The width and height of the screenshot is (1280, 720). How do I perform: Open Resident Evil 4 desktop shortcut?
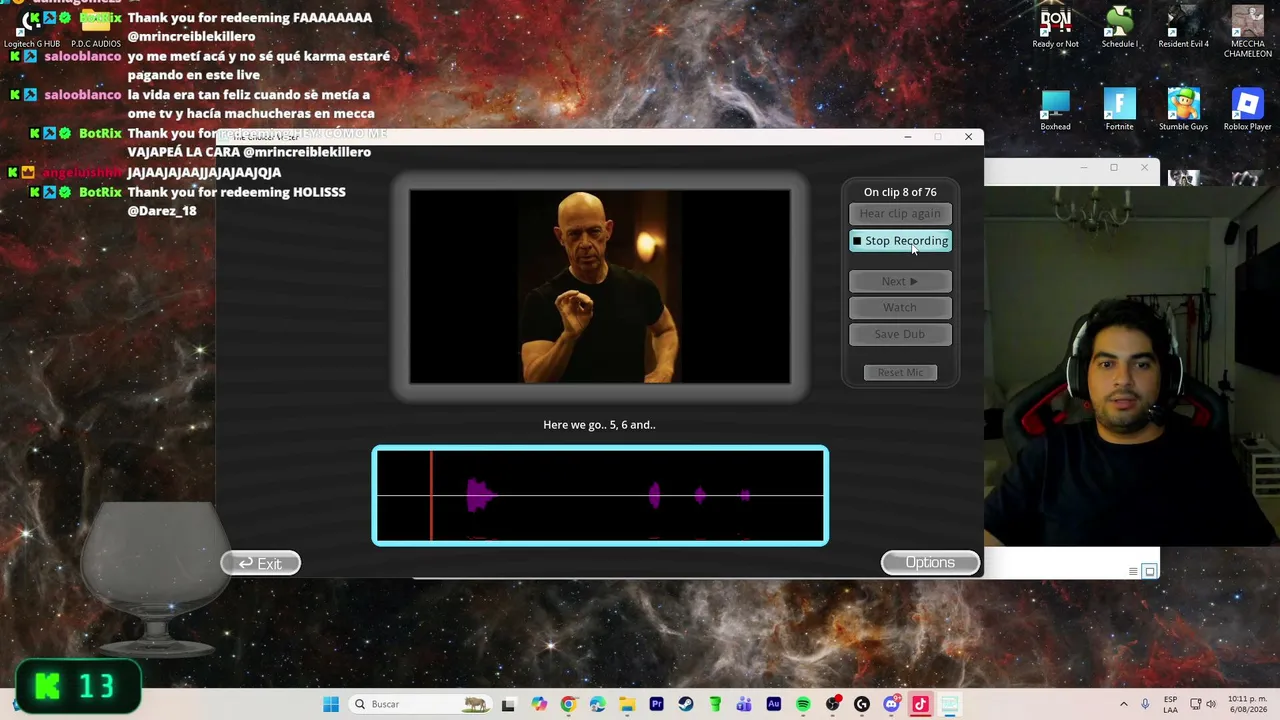1183,28
